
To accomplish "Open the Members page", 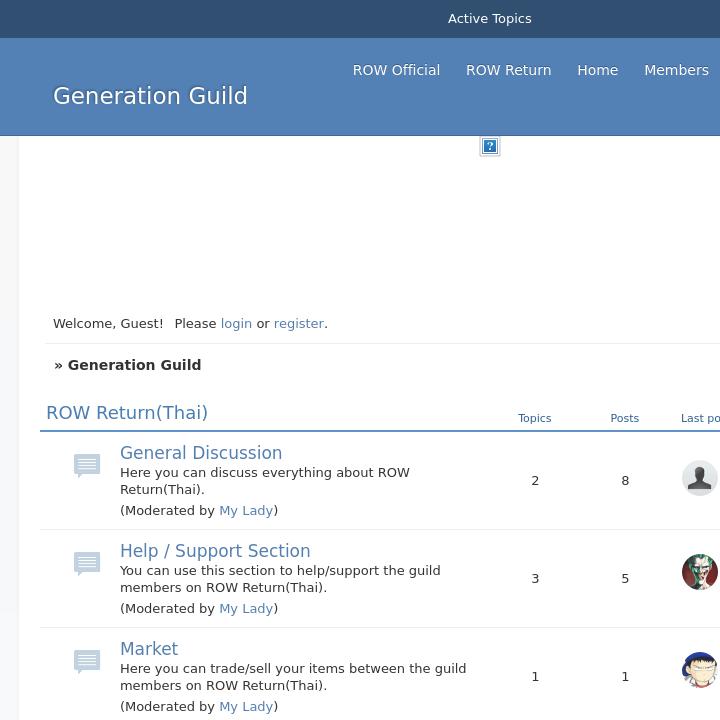I will click(676, 70).
